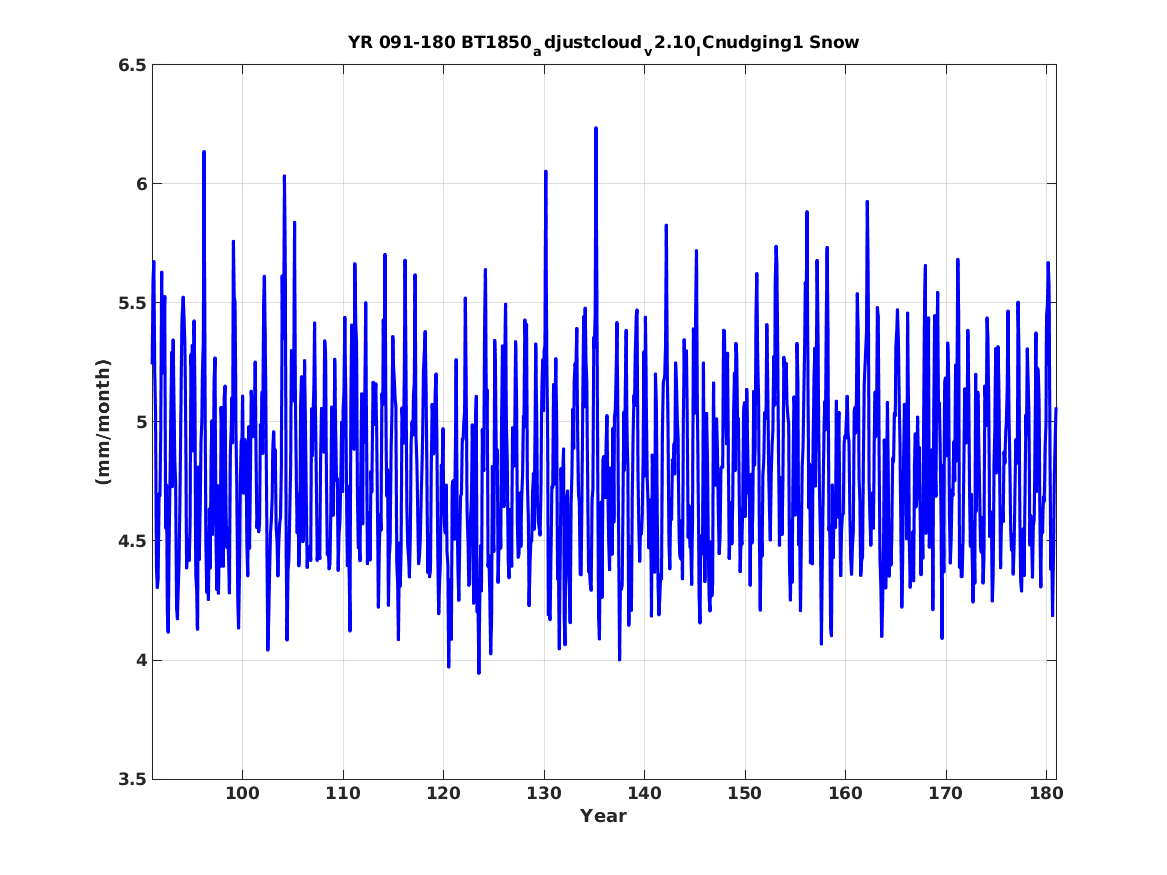Click the y-axis tick label 3.5

tap(132, 779)
